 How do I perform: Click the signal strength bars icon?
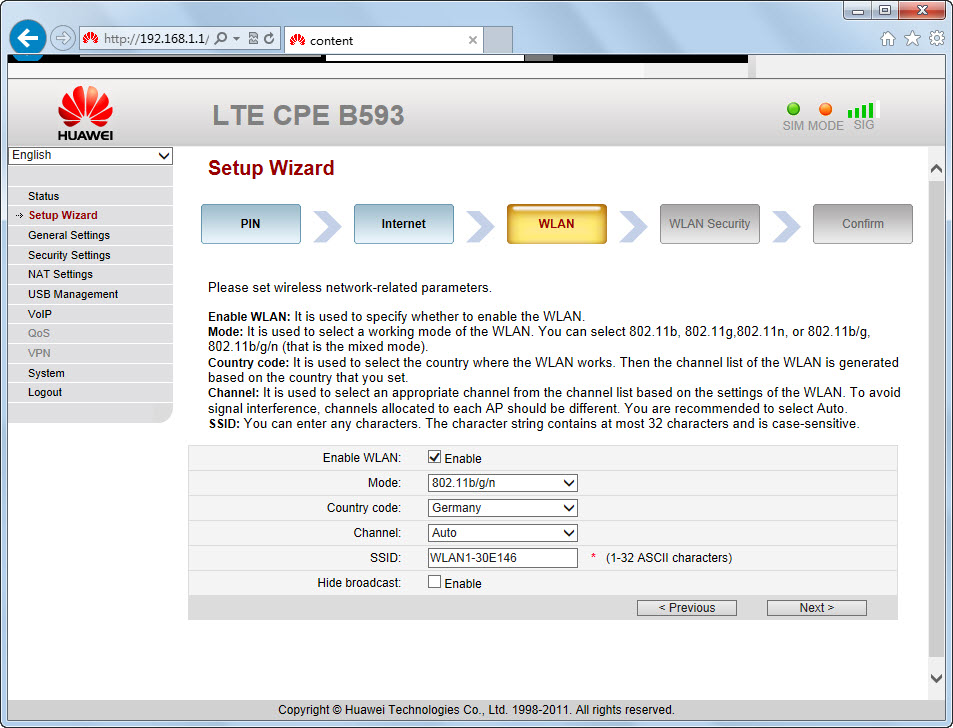tap(861, 110)
